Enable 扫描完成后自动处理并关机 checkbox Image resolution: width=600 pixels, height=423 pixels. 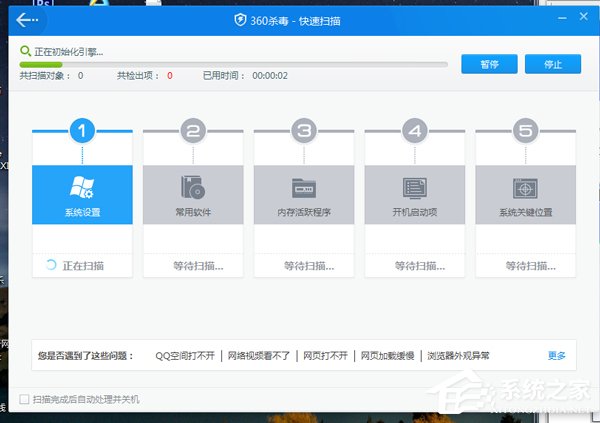24,399
